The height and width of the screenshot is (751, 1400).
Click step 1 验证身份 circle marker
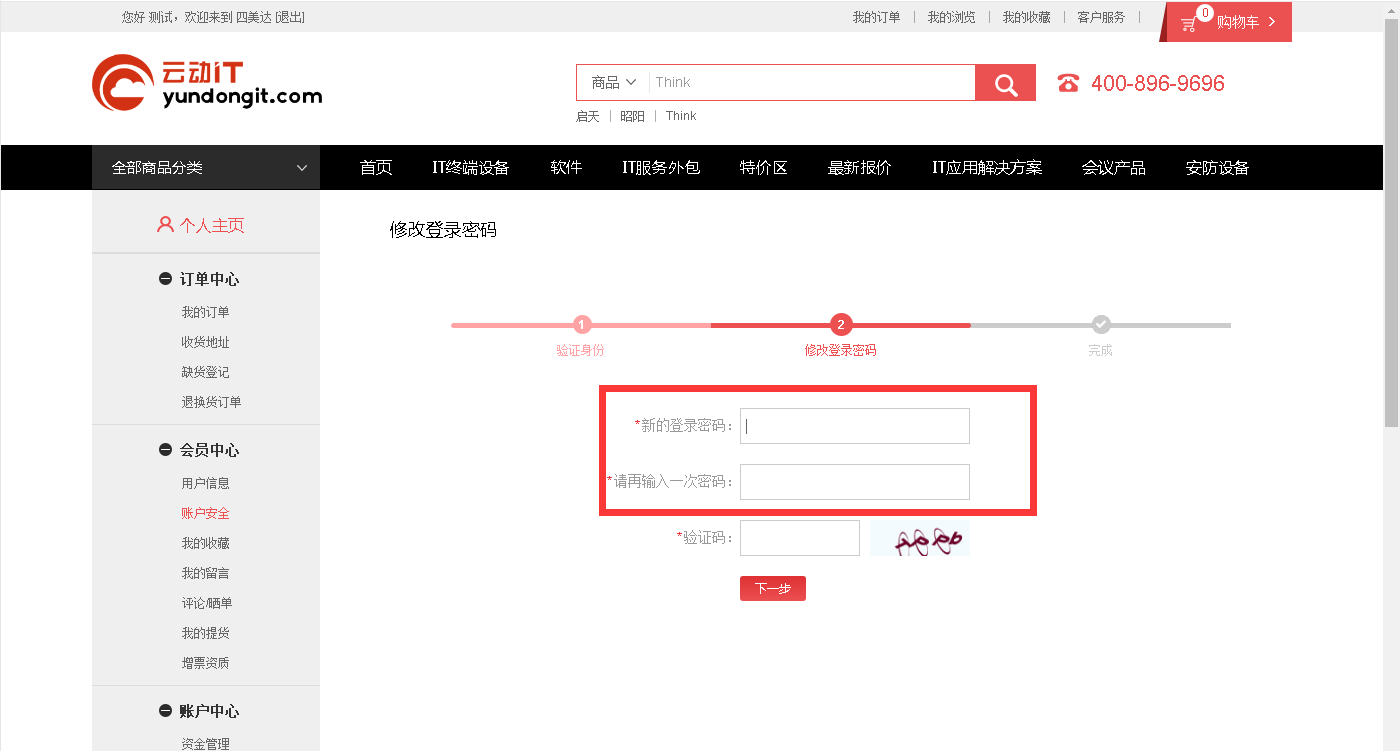(582, 324)
